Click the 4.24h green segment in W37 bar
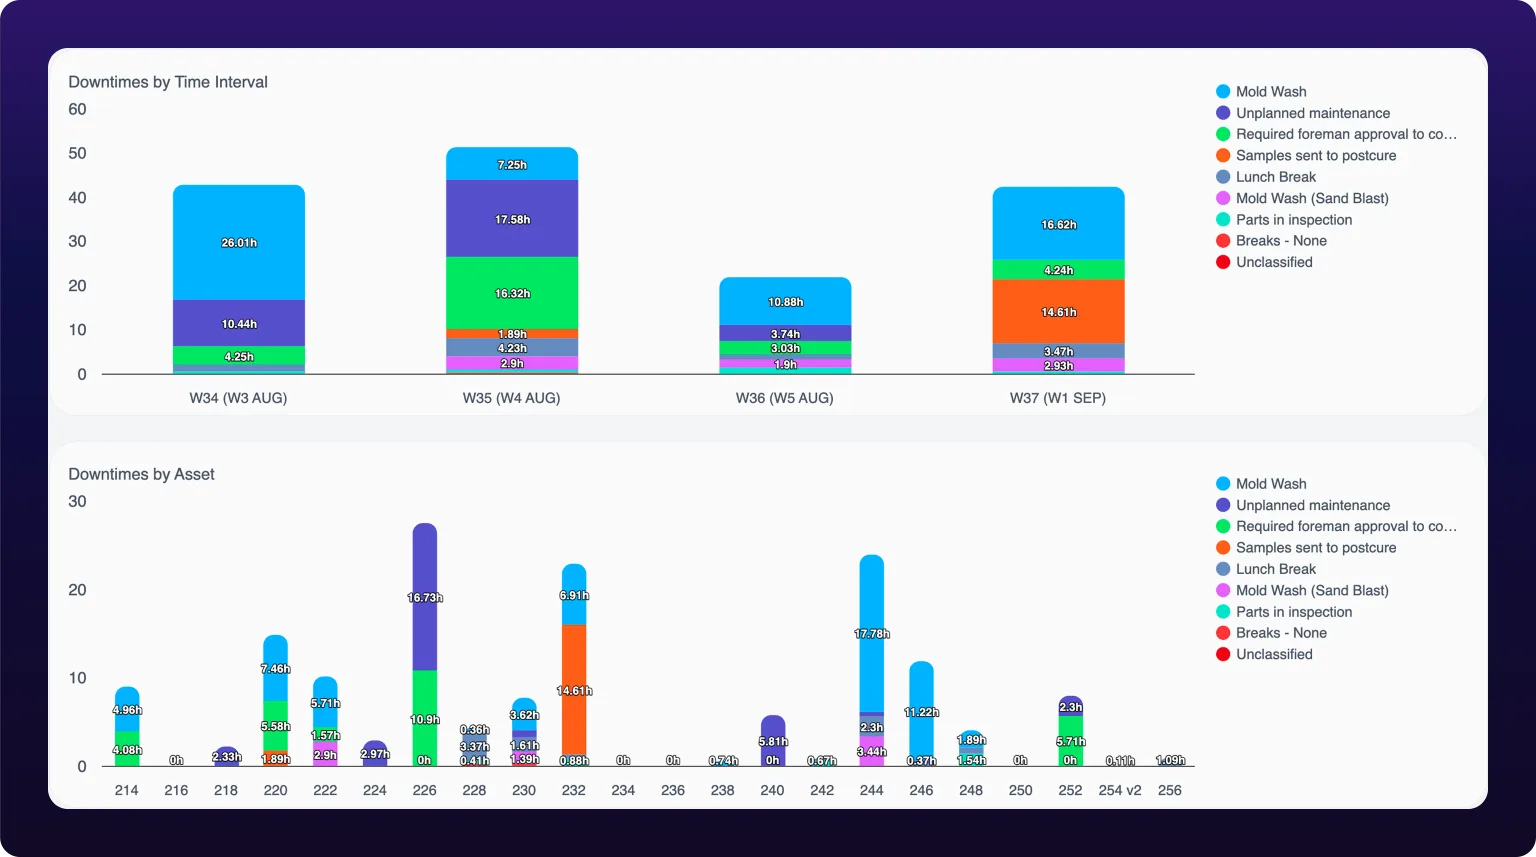This screenshot has height=857, width=1536. click(x=1058, y=270)
